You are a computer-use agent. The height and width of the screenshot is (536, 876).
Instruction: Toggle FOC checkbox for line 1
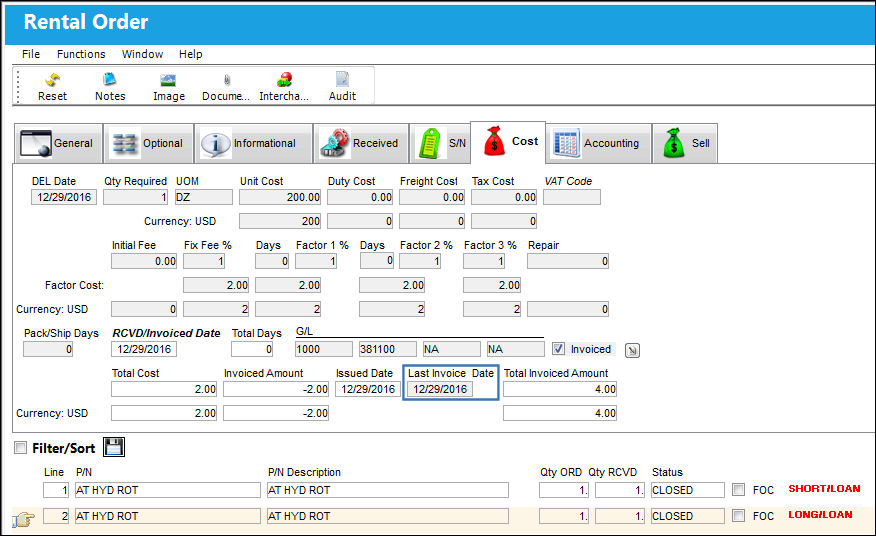coord(738,490)
